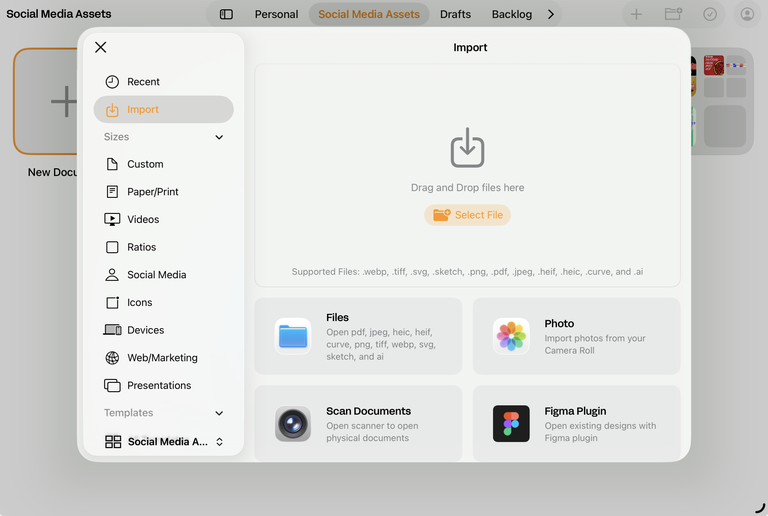Open Devices size presets
This screenshot has width=768, height=516.
point(163,330)
